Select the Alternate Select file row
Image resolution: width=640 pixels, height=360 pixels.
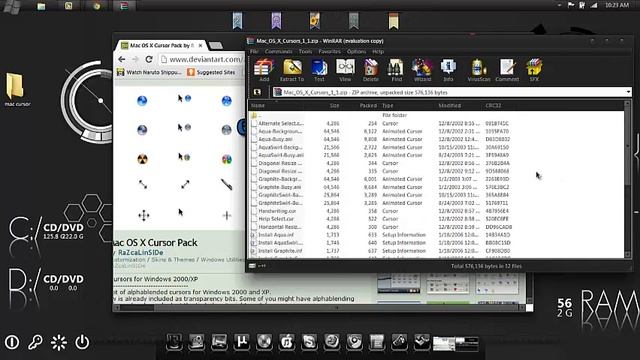pos(437,123)
